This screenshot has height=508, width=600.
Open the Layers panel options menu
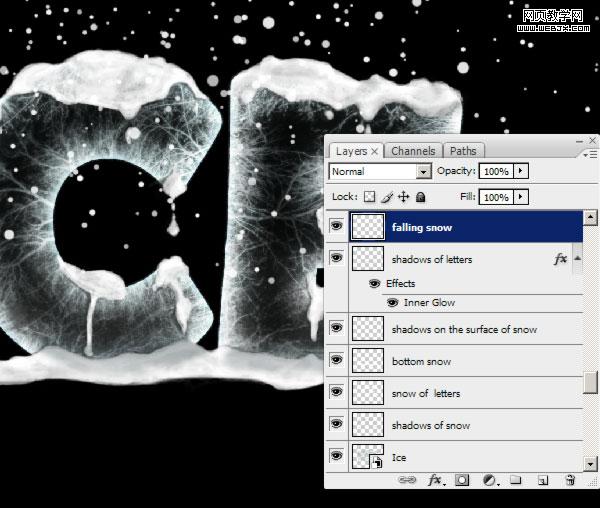click(590, 155)
